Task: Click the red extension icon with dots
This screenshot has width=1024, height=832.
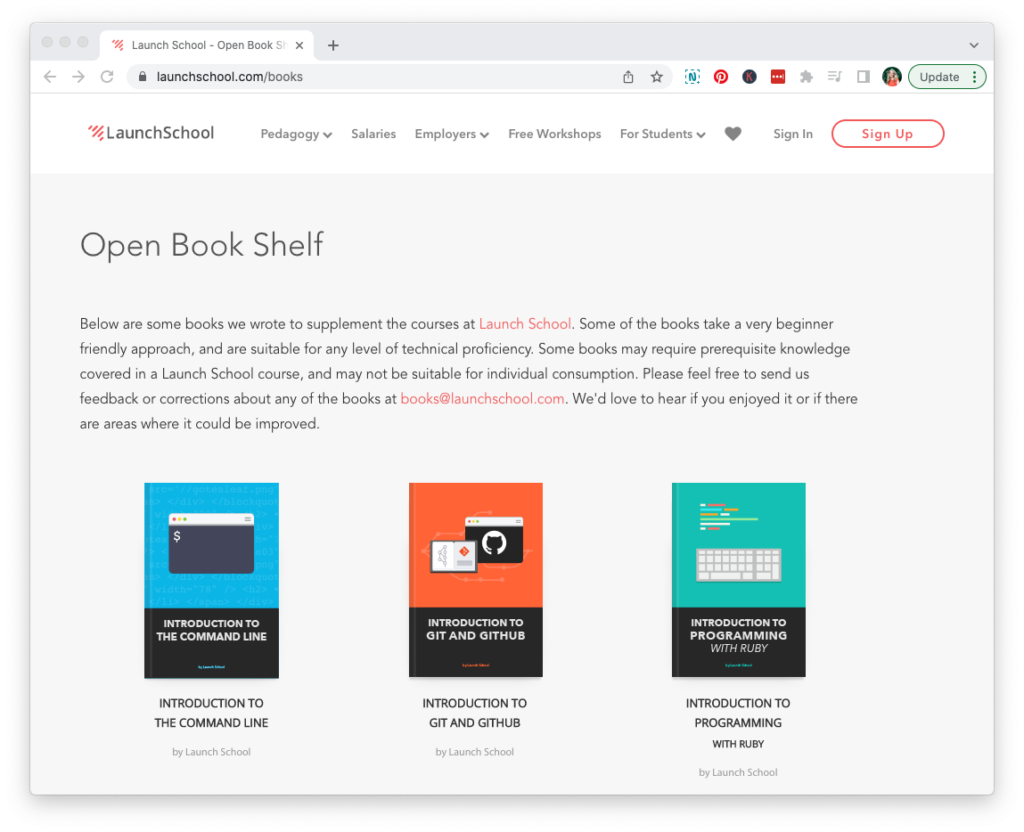Action: [778, 76]
